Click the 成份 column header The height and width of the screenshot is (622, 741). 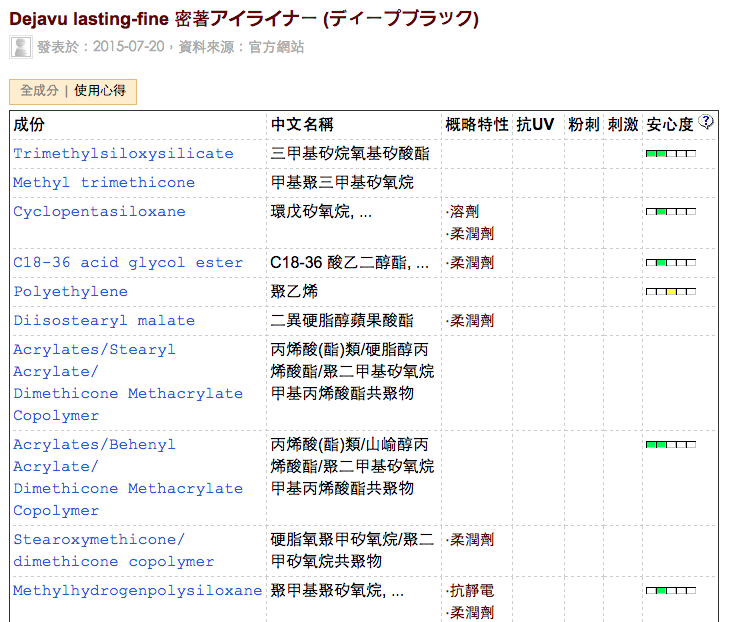(x=29, y=125)
